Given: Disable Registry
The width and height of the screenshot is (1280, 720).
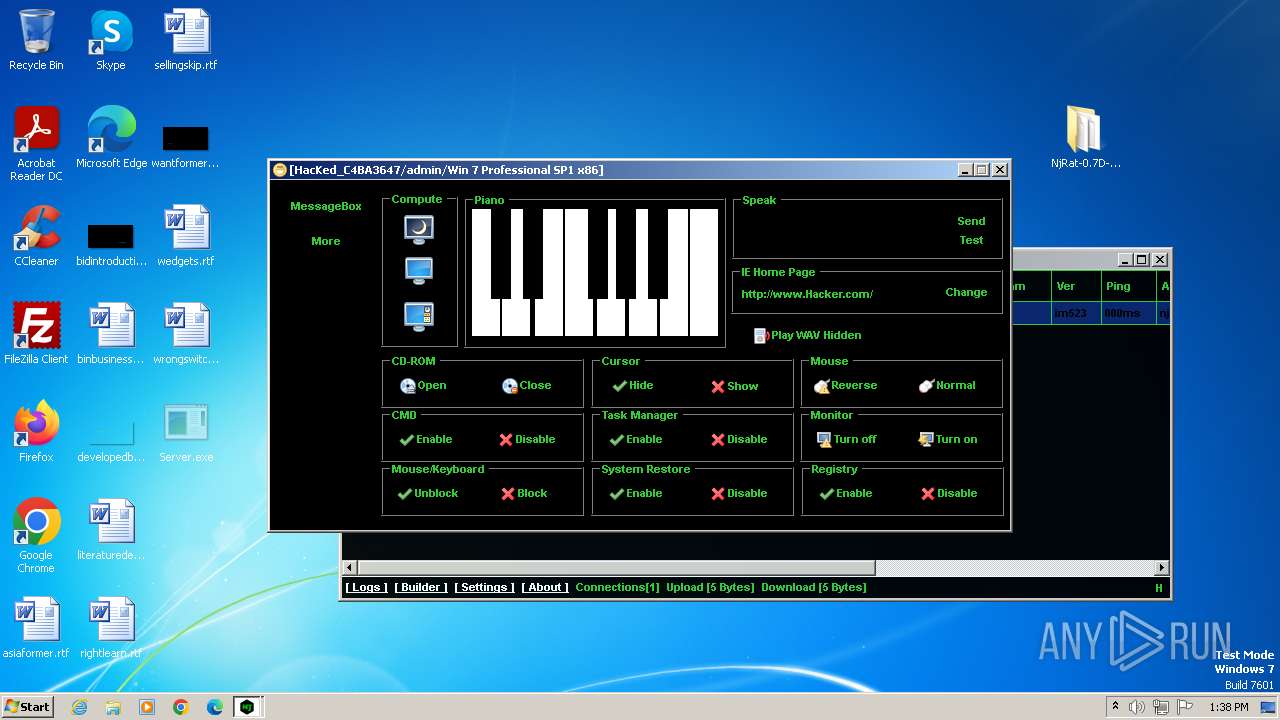Looking at the screenshot, I should pyautogui.click(x=949, y=493).
